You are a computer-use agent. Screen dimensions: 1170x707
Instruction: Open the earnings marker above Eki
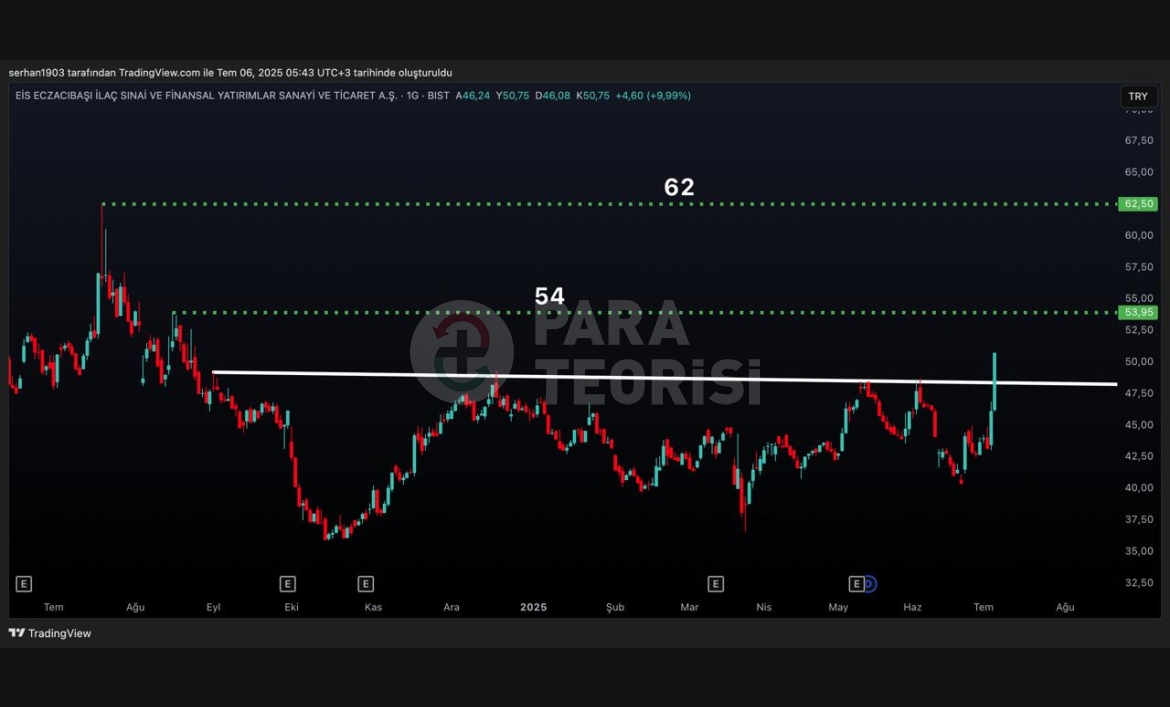click(287, 584)
